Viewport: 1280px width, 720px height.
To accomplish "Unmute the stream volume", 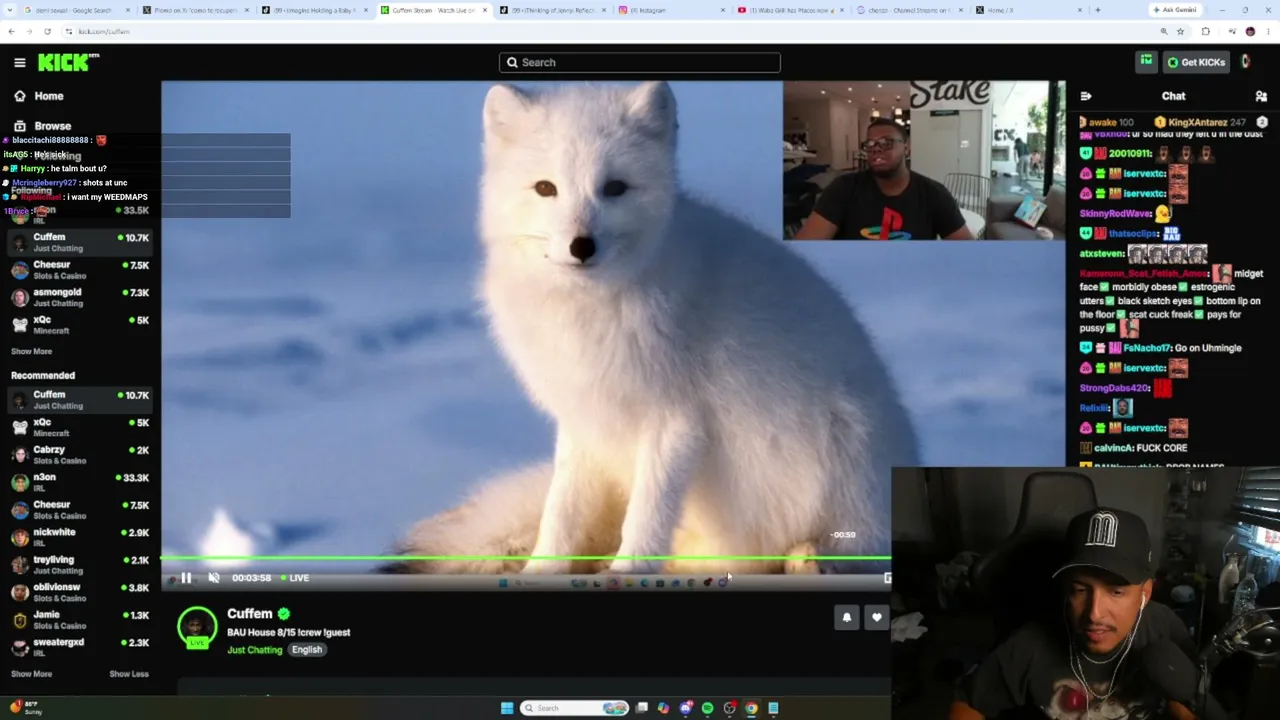I will coord(214,578).
